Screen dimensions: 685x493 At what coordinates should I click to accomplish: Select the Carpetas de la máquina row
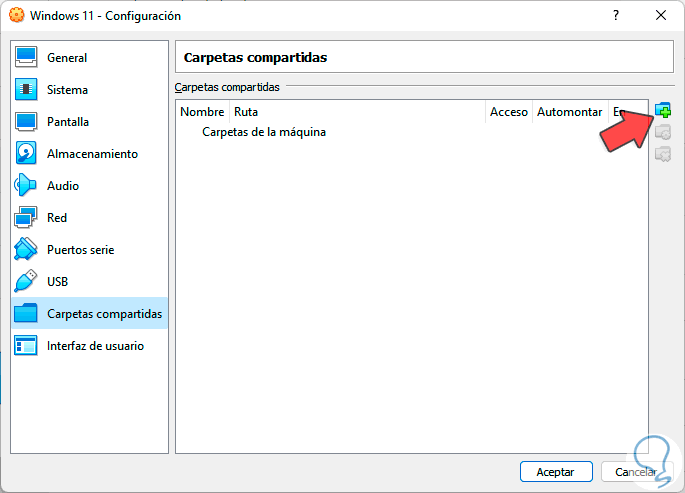pos(264,132)
